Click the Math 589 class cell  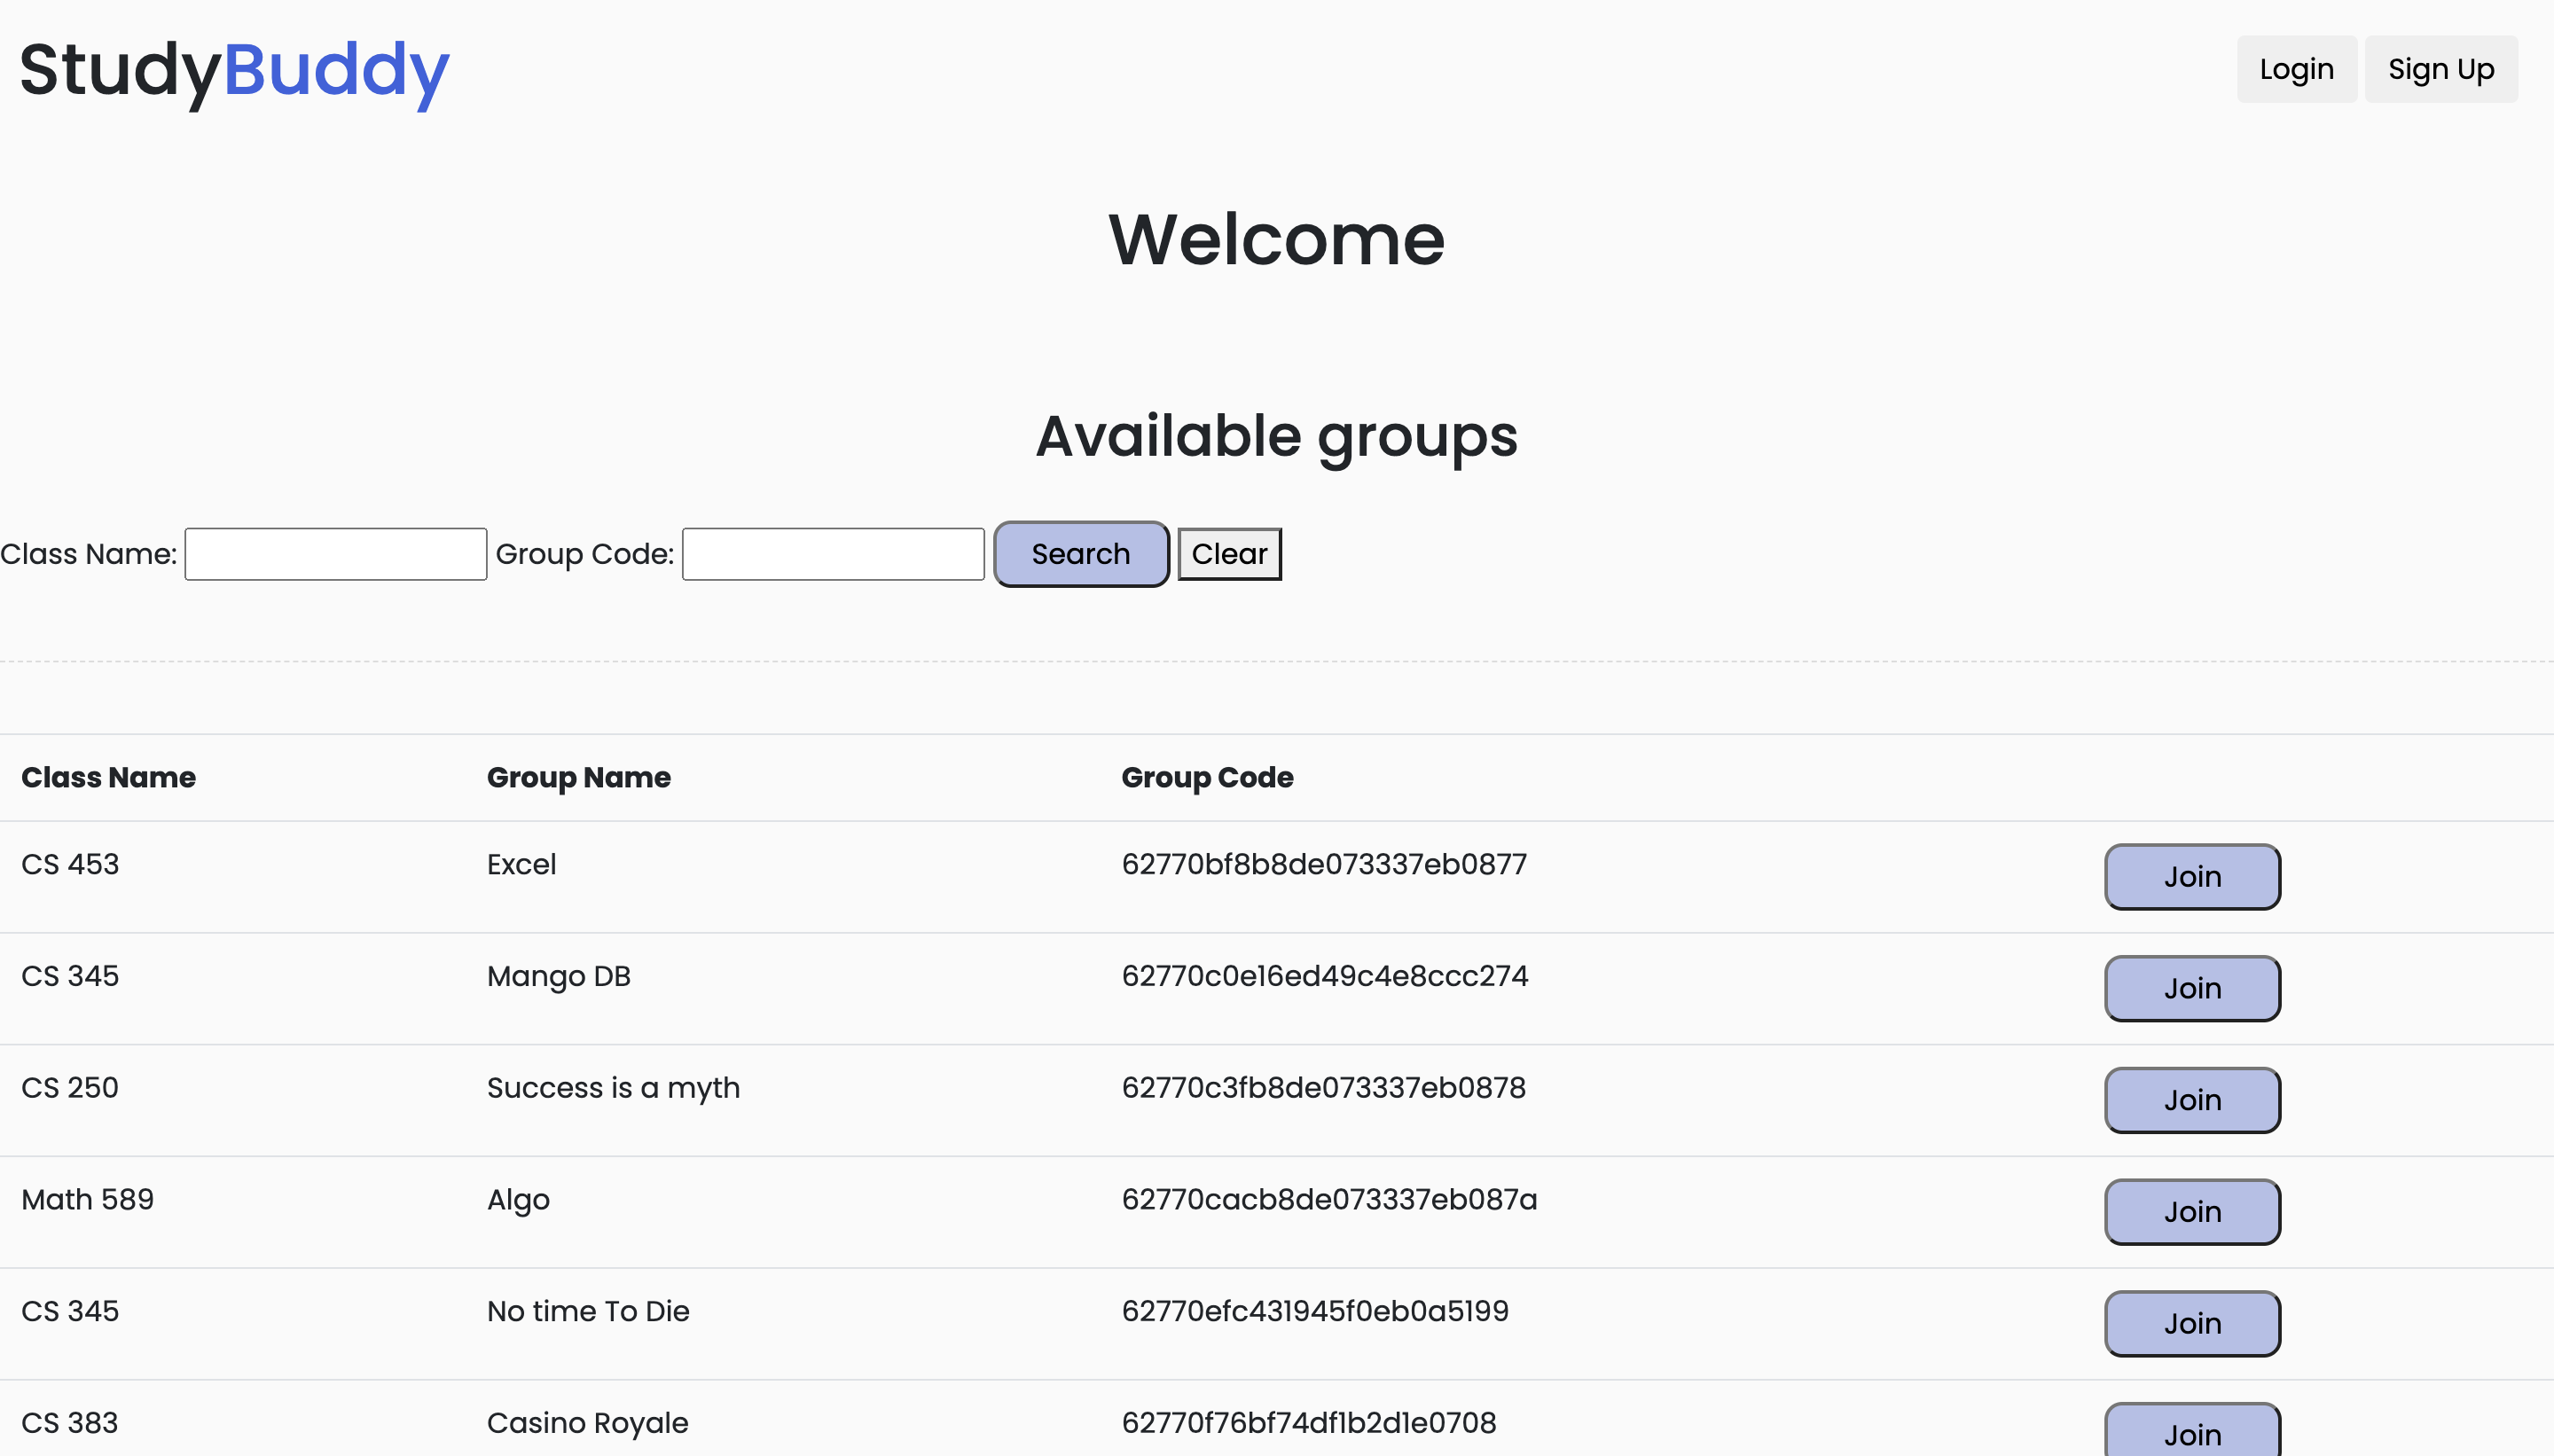[87, 1199]
